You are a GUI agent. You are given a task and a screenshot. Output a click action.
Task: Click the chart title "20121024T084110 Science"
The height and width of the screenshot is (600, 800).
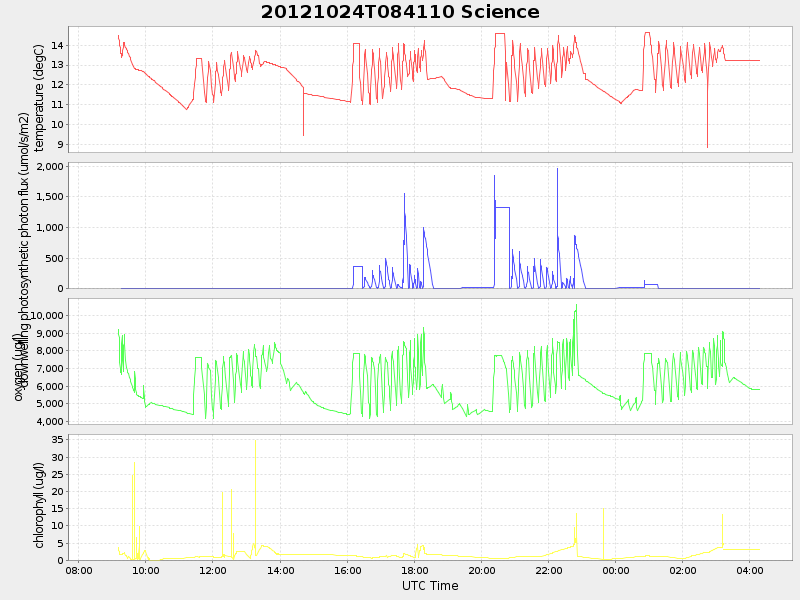(400, 12)
